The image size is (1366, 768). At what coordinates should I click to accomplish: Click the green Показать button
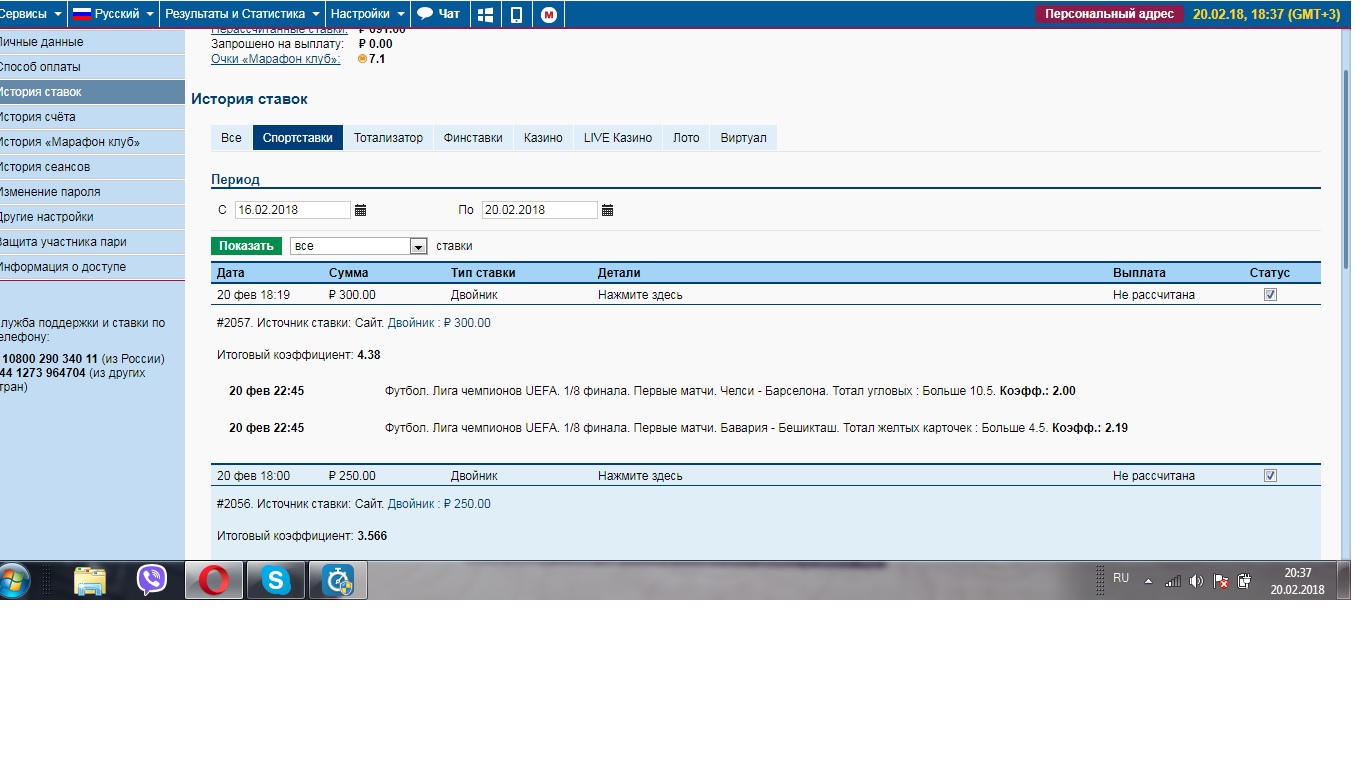(x=246, y=246)
